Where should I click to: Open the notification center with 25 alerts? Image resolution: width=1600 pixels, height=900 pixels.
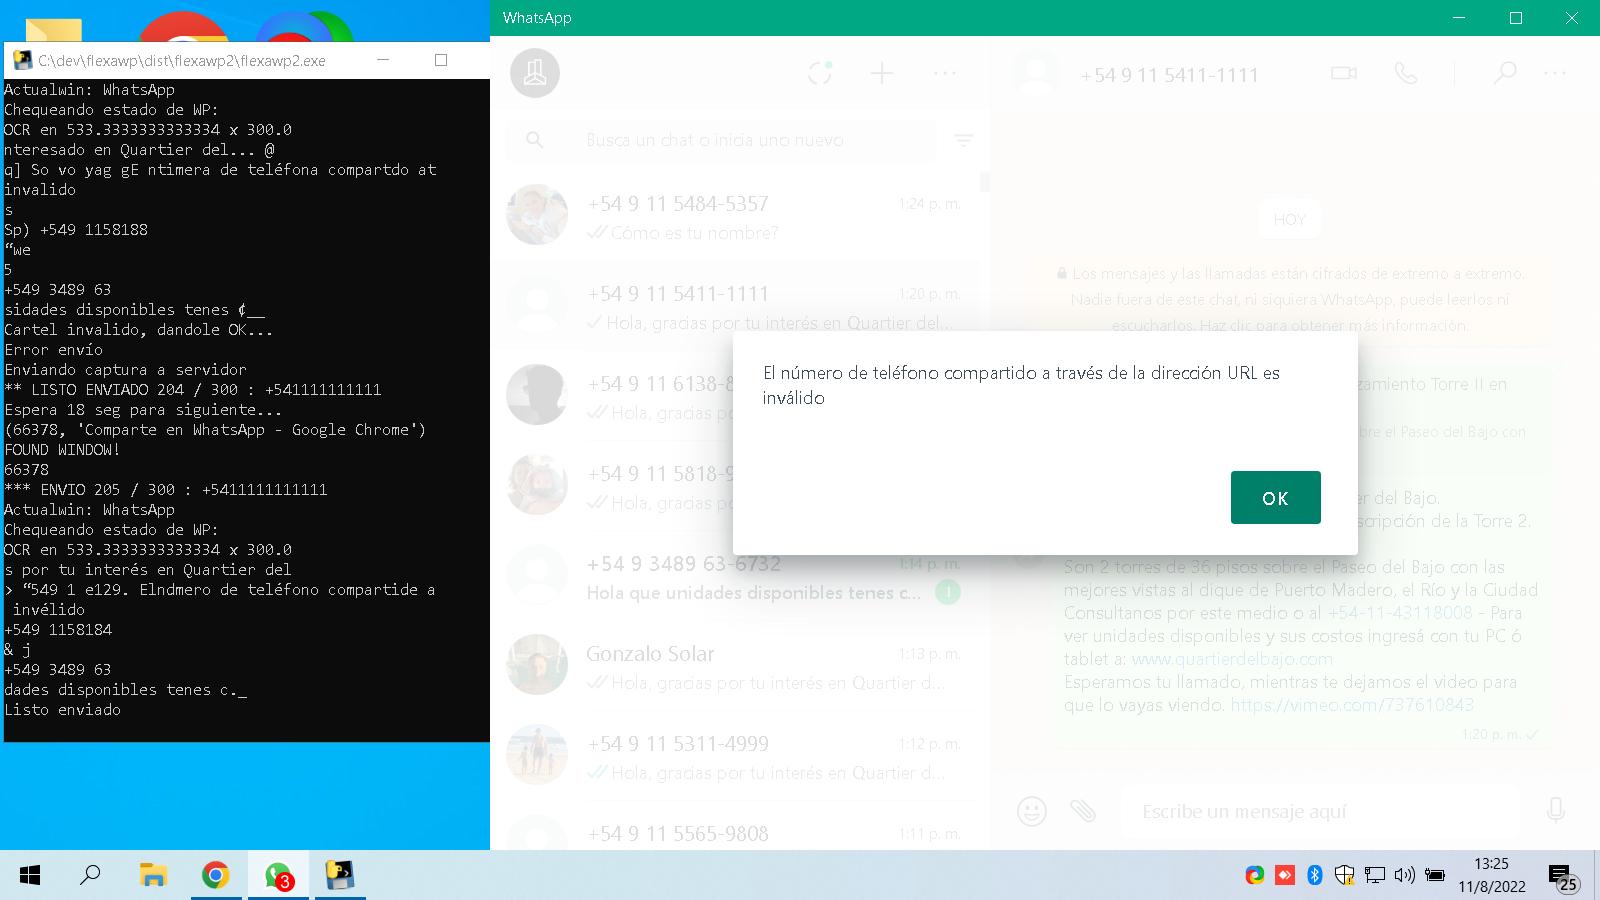tap(1563, 877)
